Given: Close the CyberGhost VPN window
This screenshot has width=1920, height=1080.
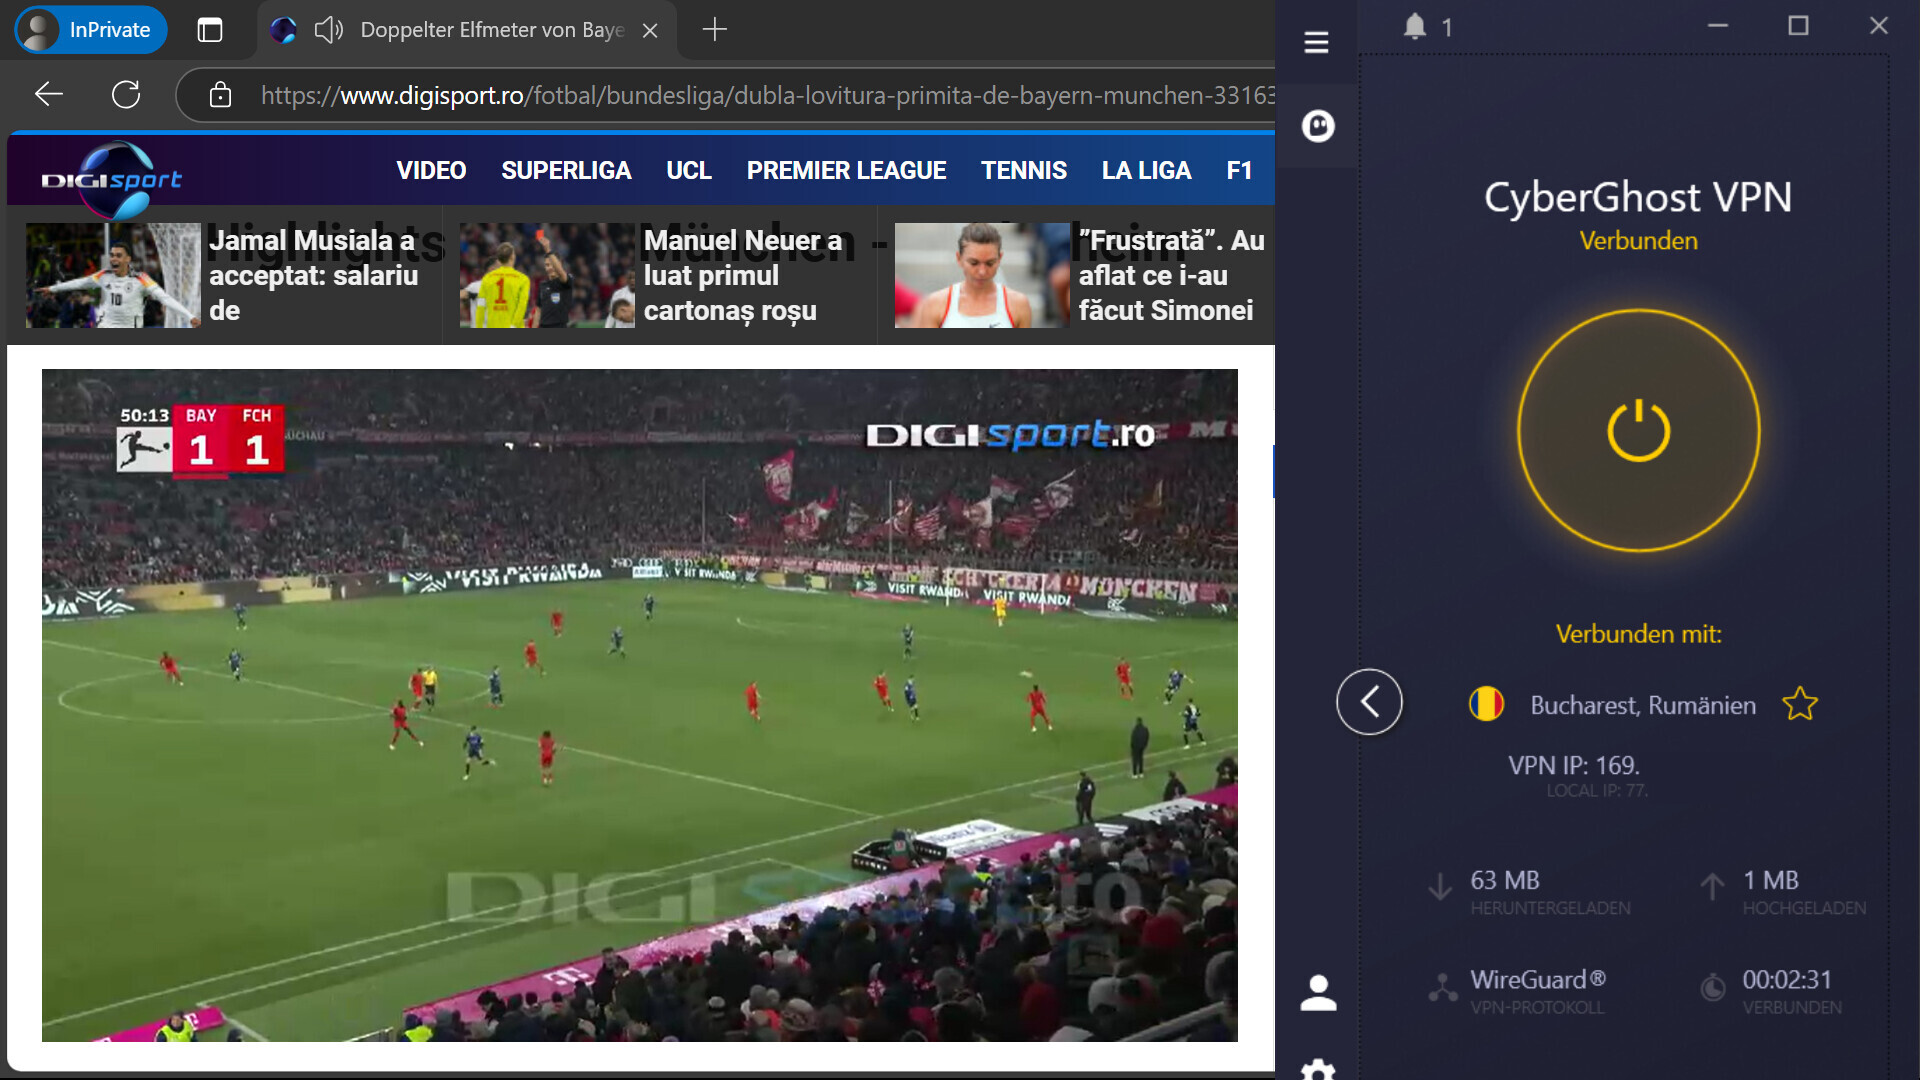Looking at the screenshot, I should coord(1879,26).
